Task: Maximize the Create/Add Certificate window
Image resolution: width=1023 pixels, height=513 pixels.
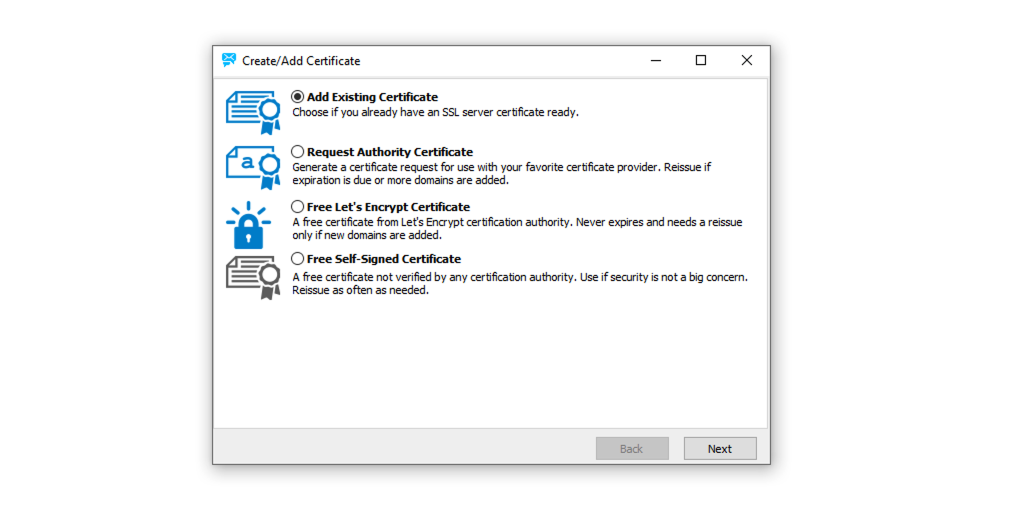Action: point(701,60)
